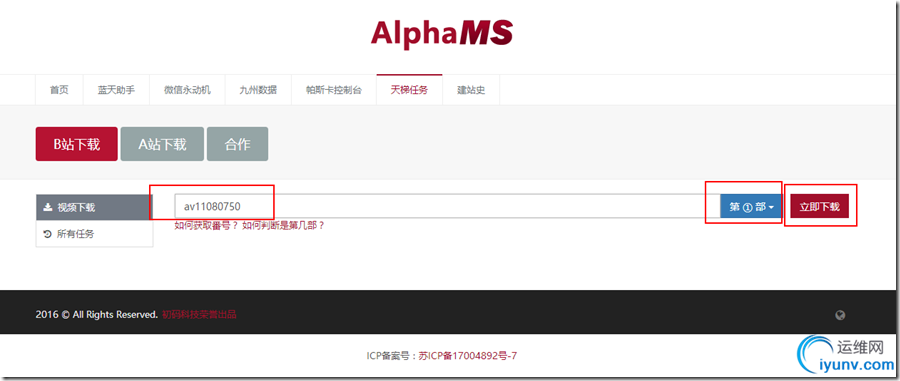Image resolution: width=900 pixels, height=381 pixels.
Task: Open the 苏ICP备17004892号-7 link
Action: [467, 356]
